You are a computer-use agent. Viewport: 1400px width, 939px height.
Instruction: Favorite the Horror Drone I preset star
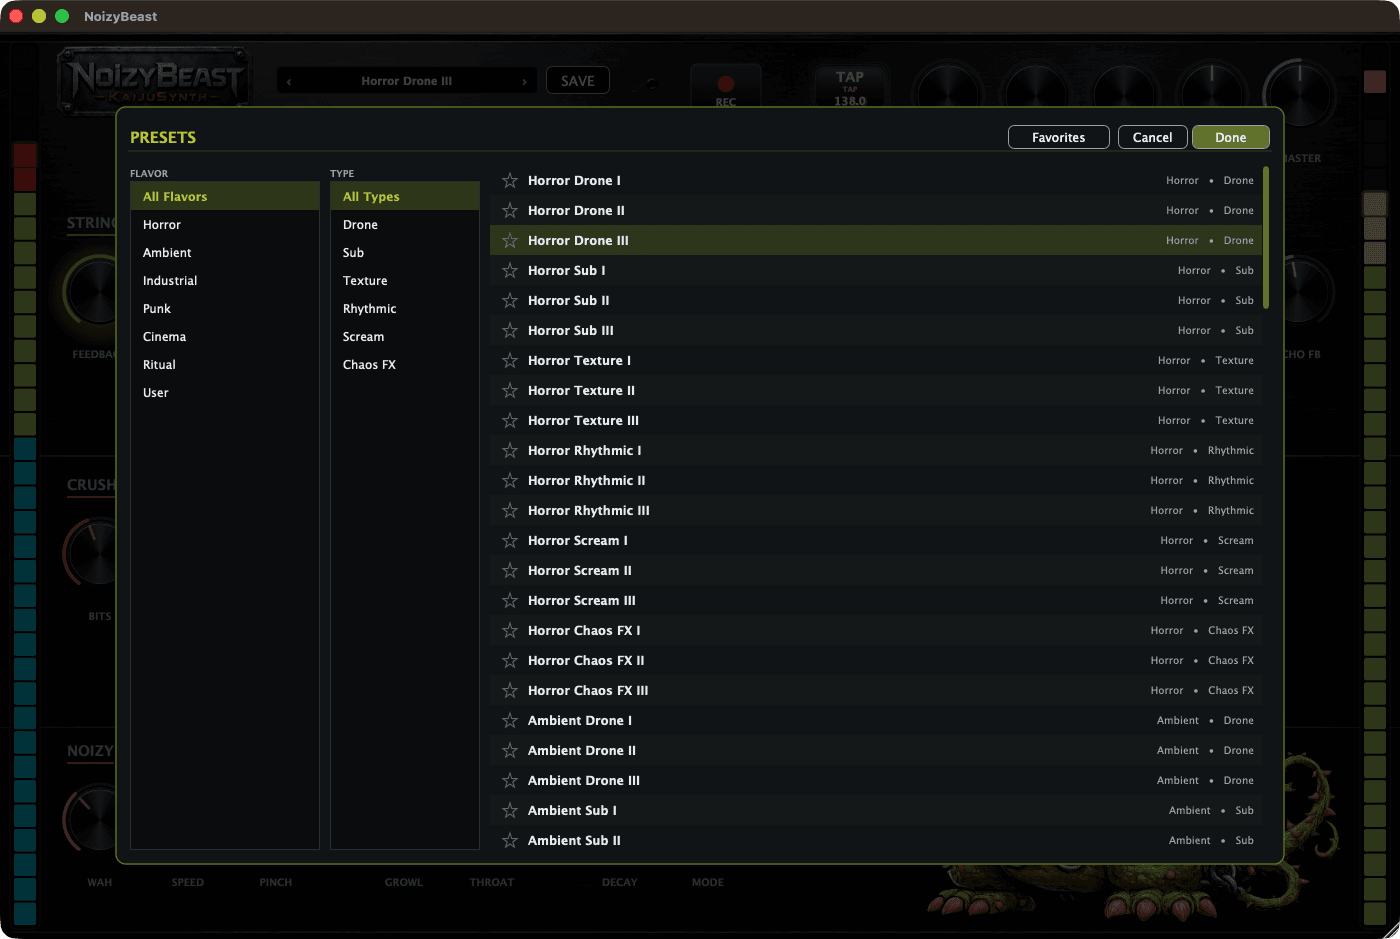point(510,181)
